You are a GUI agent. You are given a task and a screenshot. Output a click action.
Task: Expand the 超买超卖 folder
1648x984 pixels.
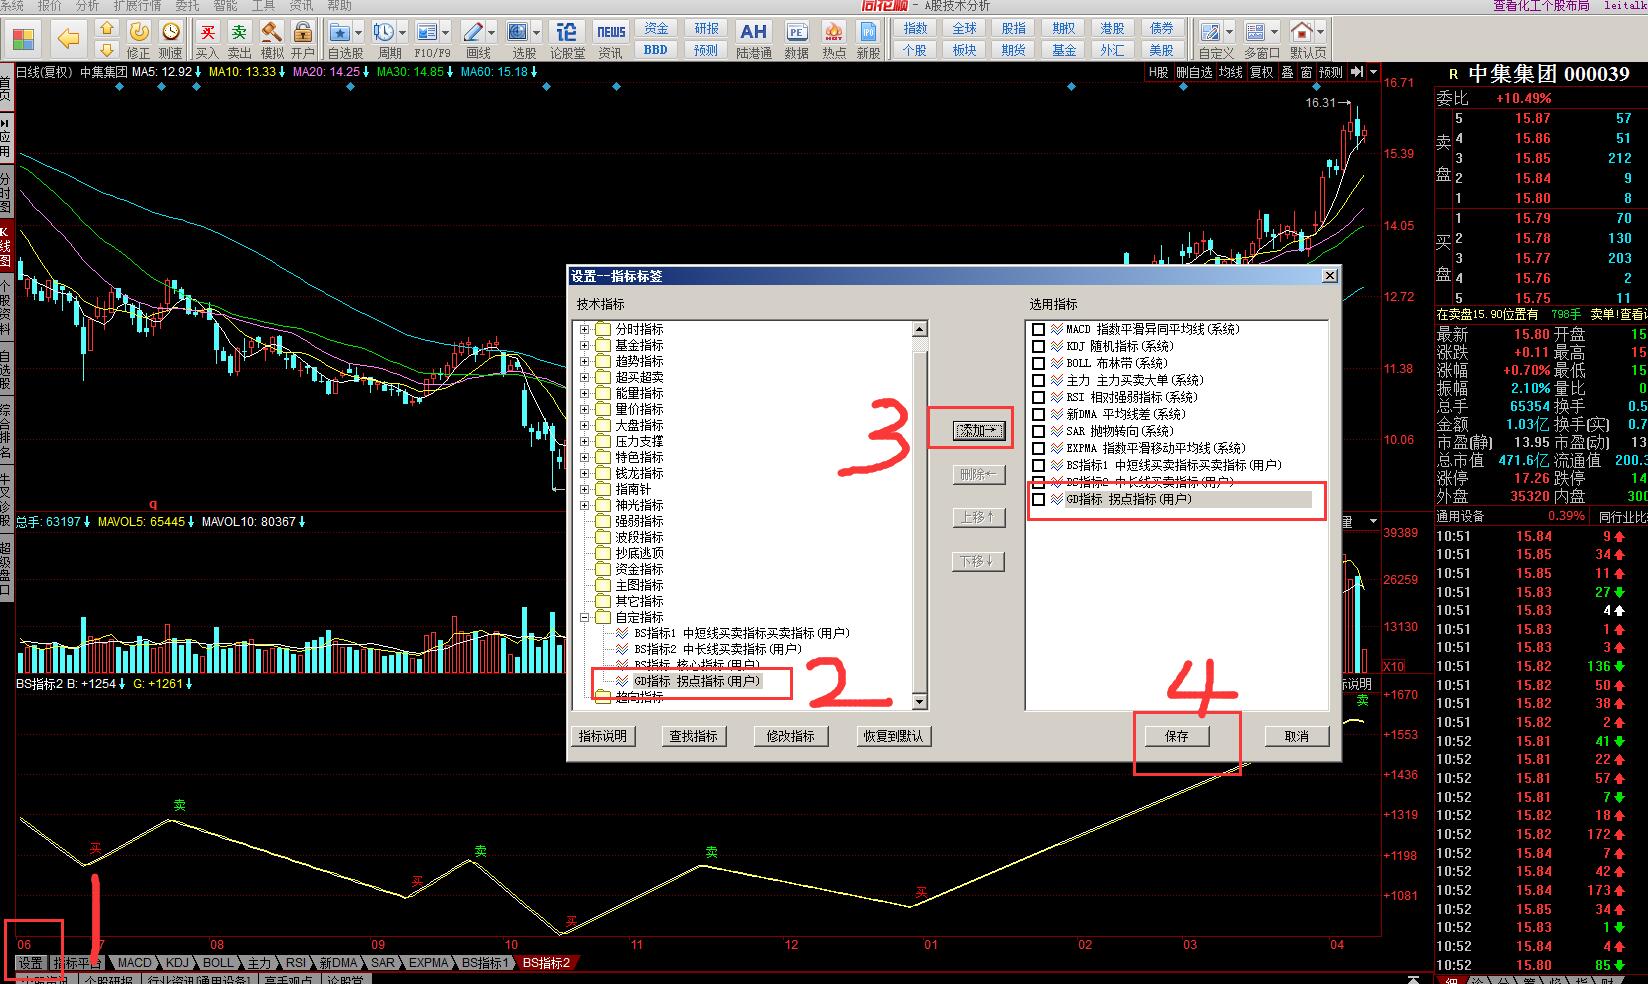tap(585, 377)
